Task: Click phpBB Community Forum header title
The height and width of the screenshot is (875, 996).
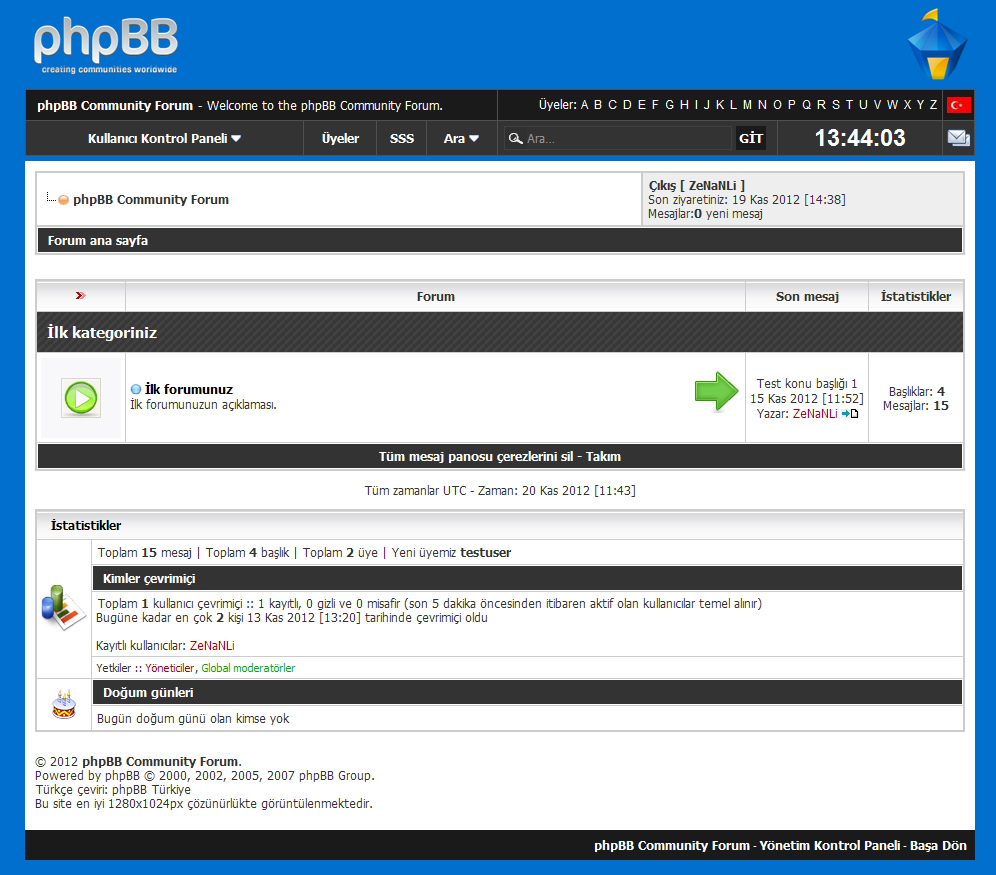Action: coord(115,105)
